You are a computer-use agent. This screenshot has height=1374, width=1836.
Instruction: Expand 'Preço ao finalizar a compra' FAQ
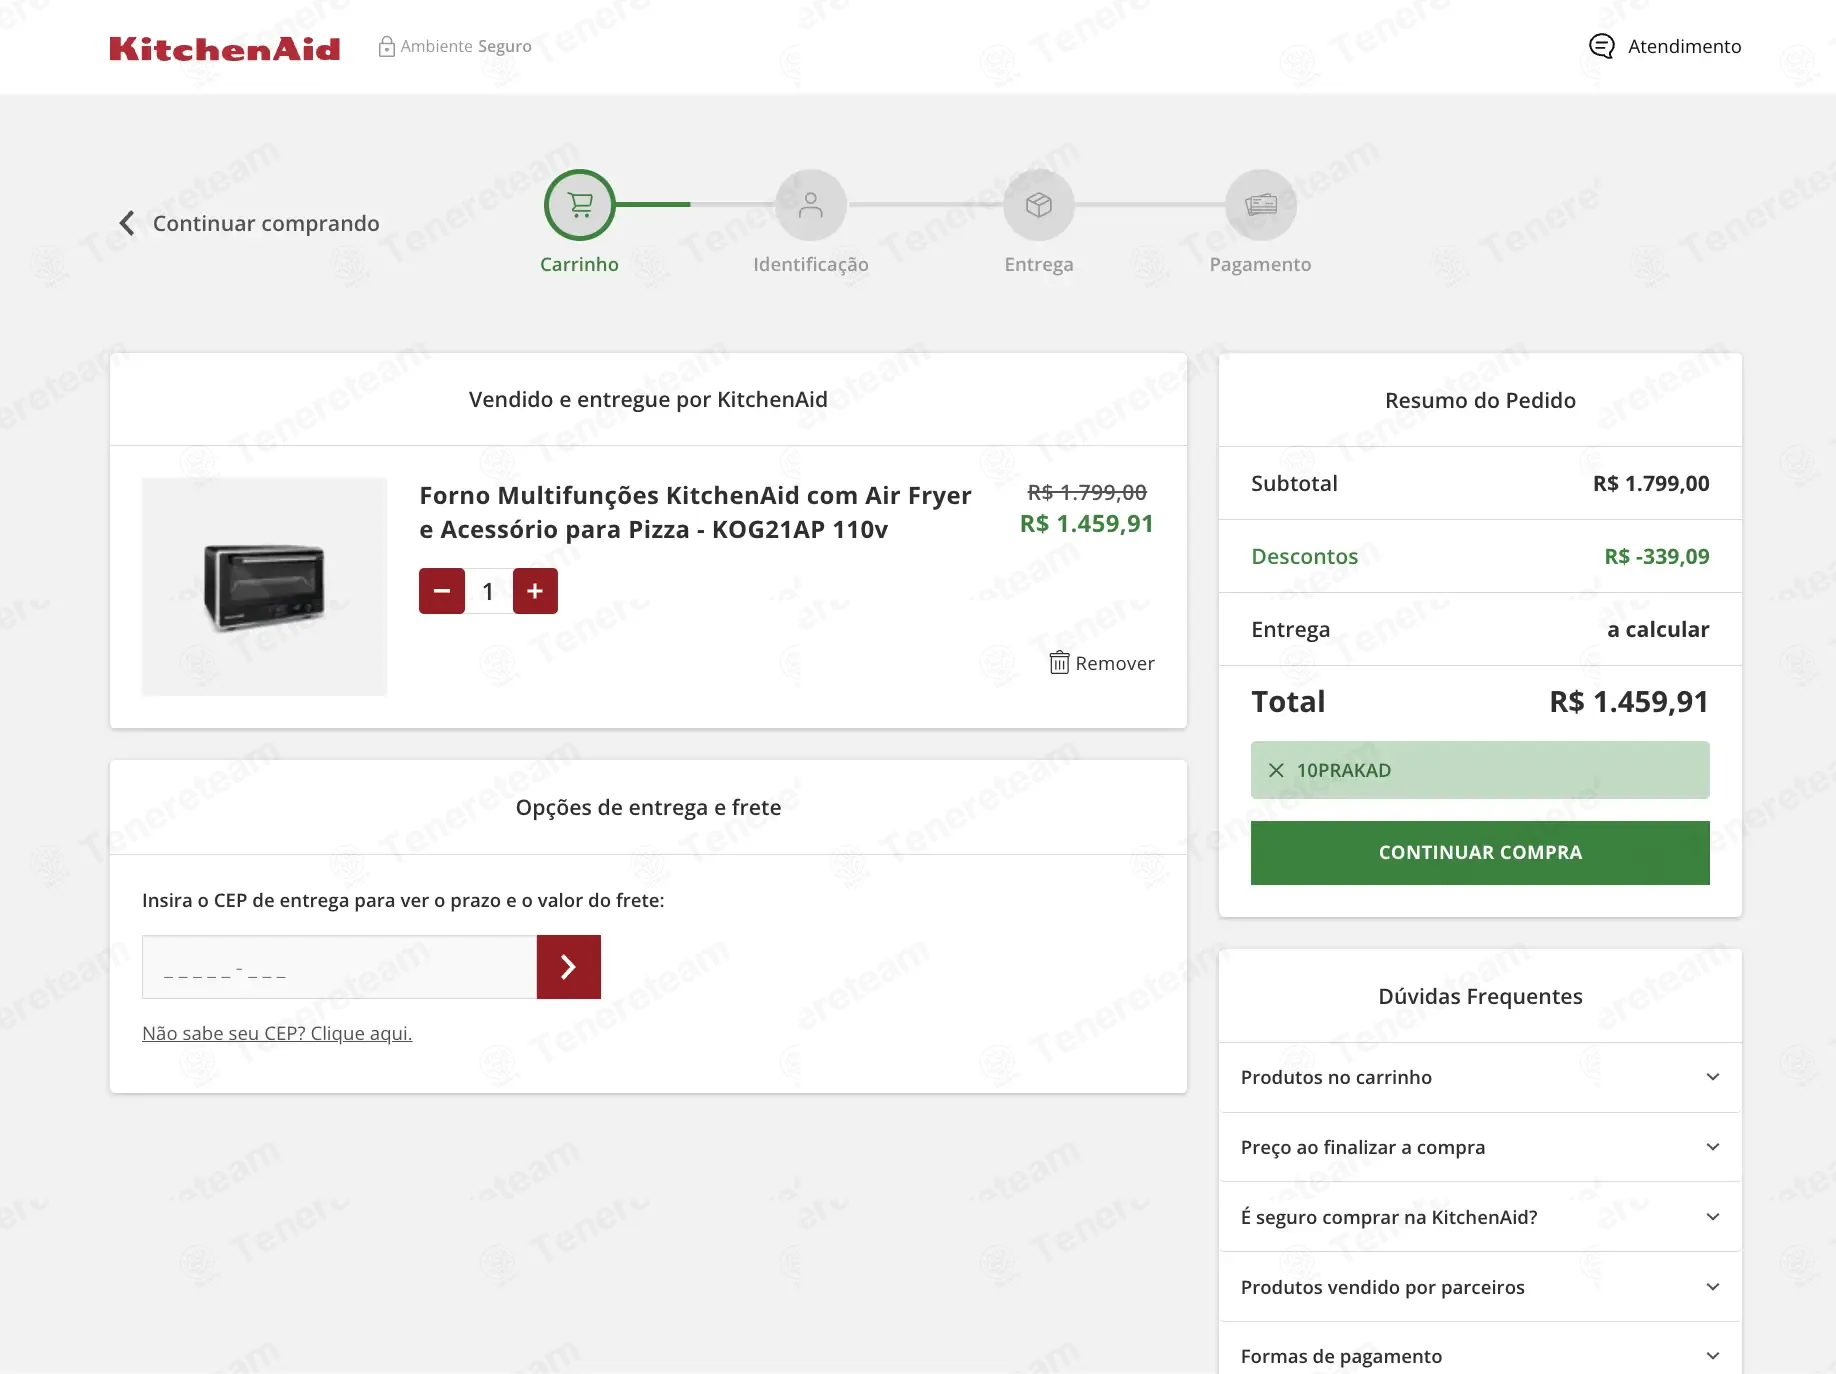(1480, 1147)
